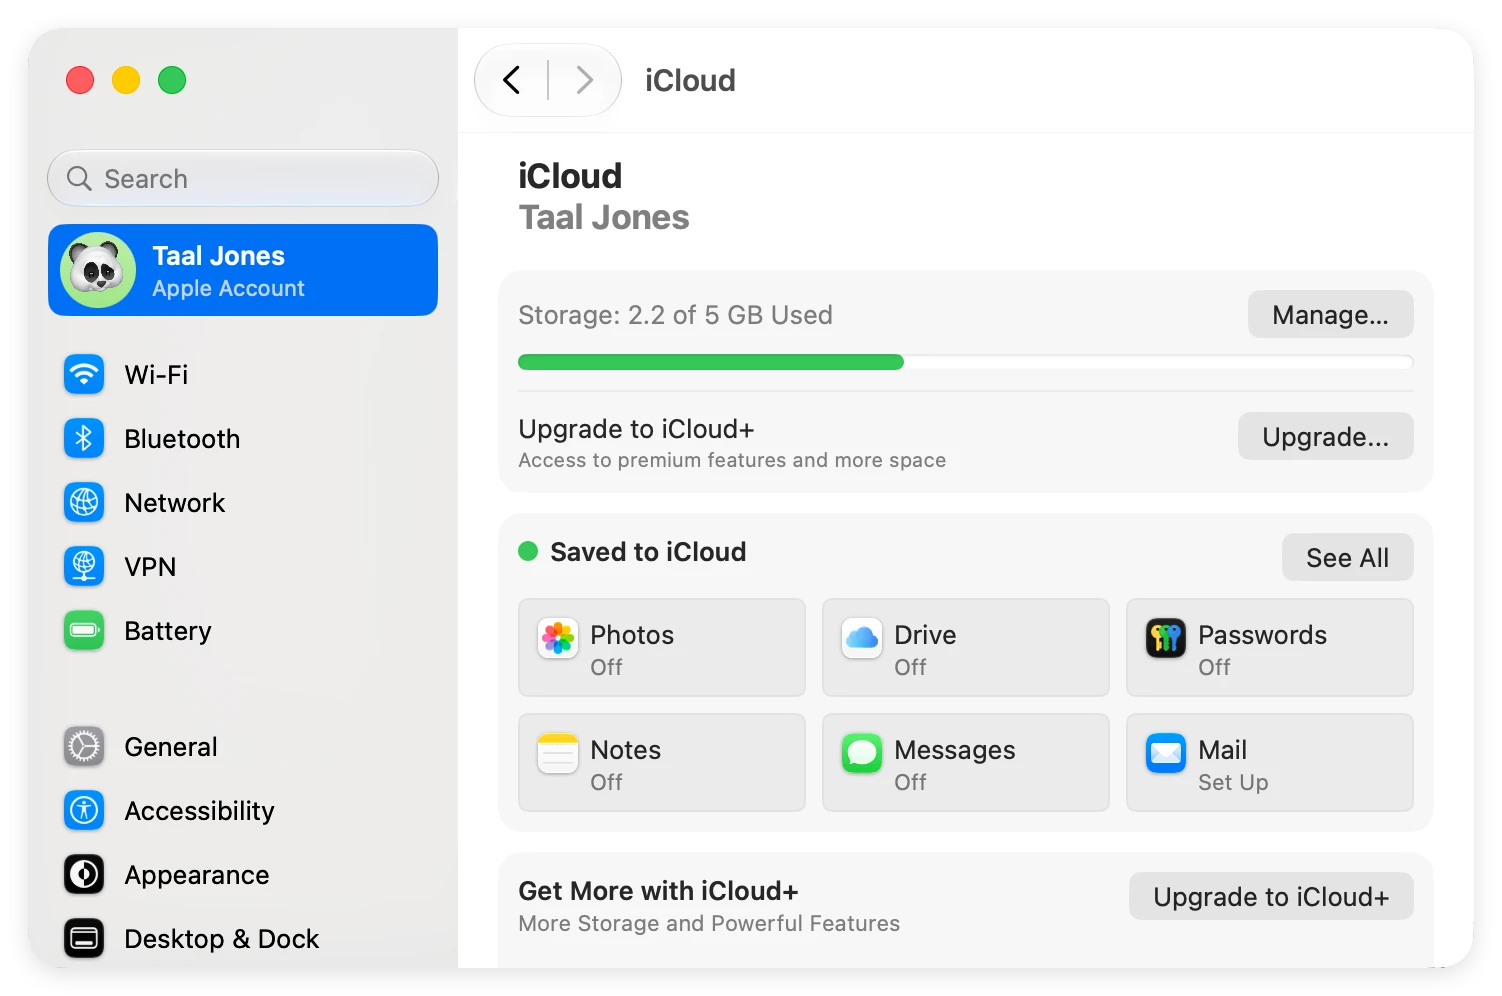Open Bluetooth settings
Screen dimensions: 1502x996
click(x=243, y=439)
